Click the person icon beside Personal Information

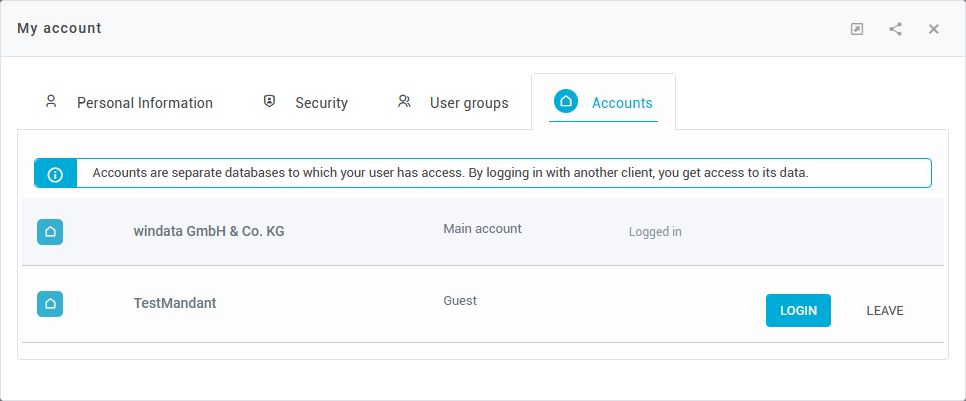point(51,102)
